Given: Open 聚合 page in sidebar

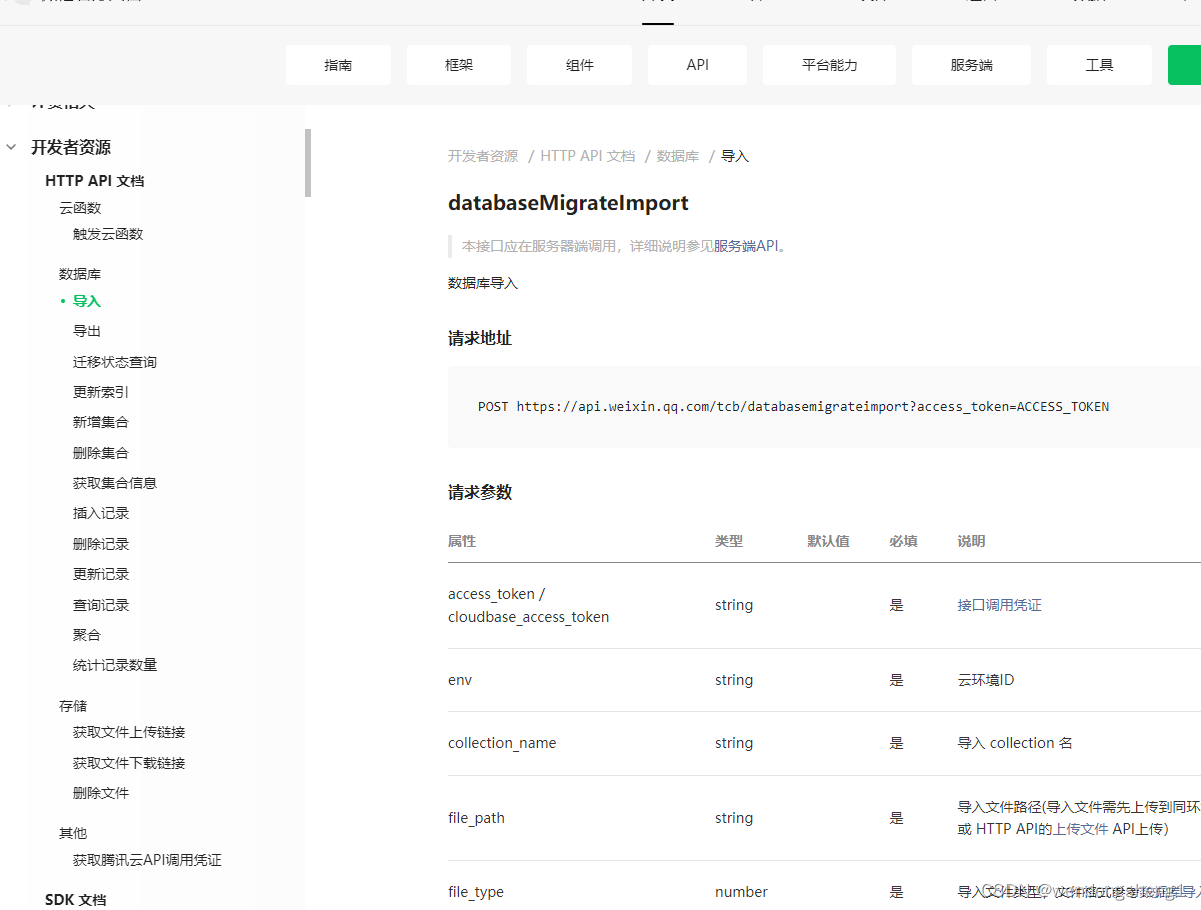Looking at the screenshot, I should click(x=87, y=635).
